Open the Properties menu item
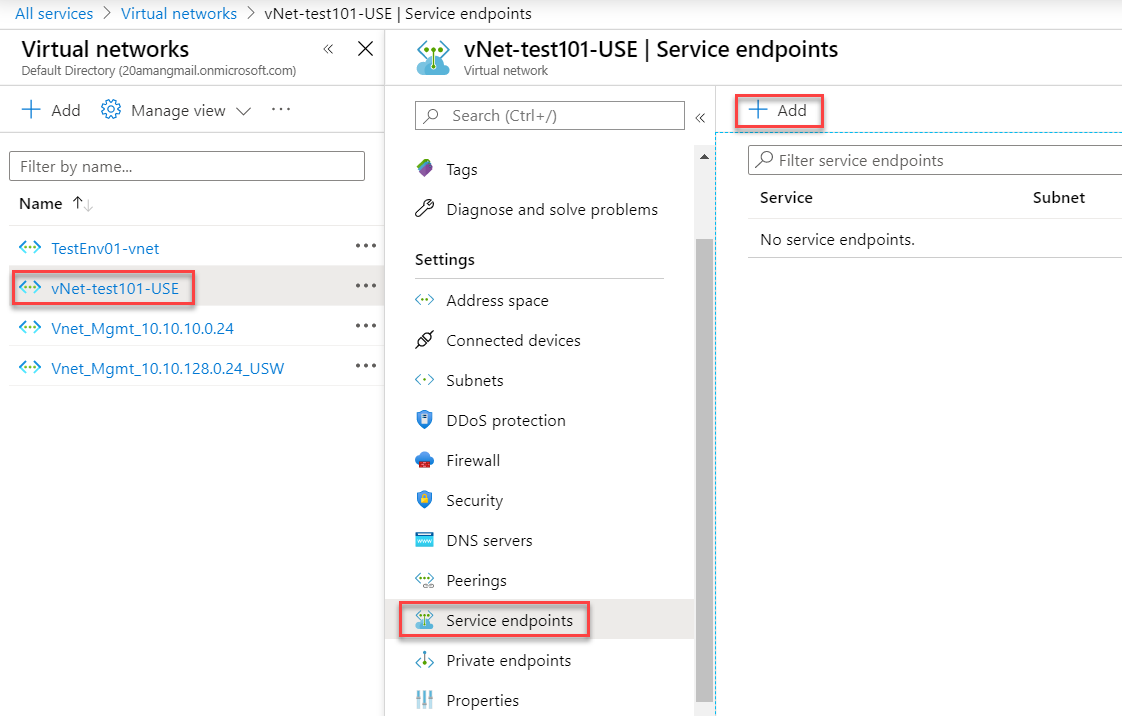 coord(482,701)
